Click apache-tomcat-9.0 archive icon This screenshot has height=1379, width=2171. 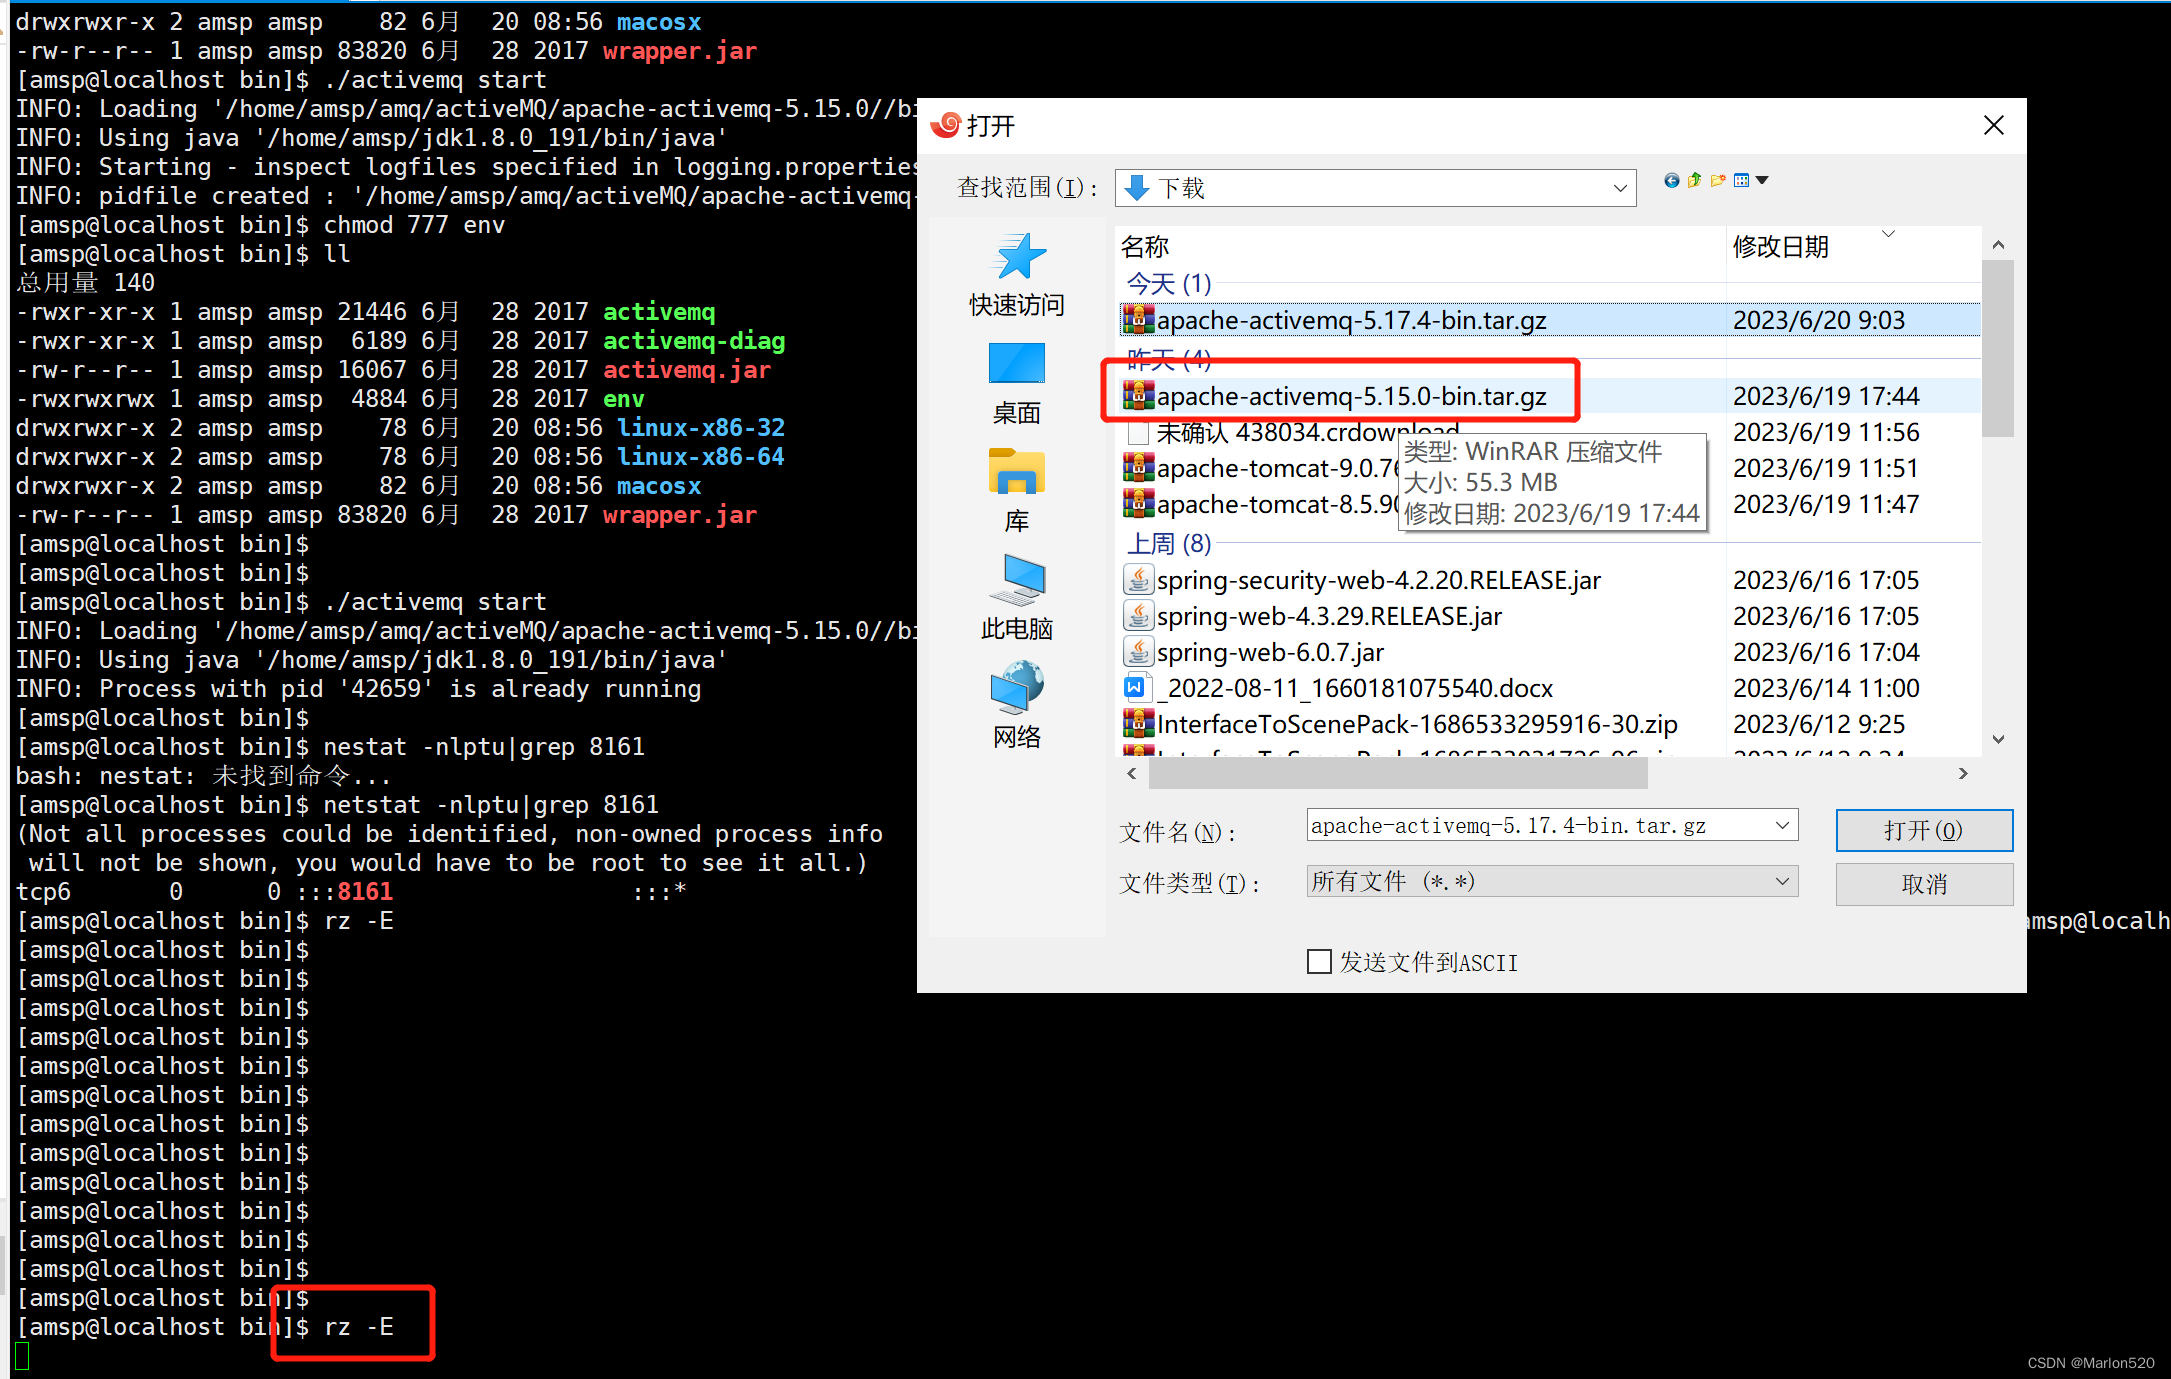[1138, 468]
